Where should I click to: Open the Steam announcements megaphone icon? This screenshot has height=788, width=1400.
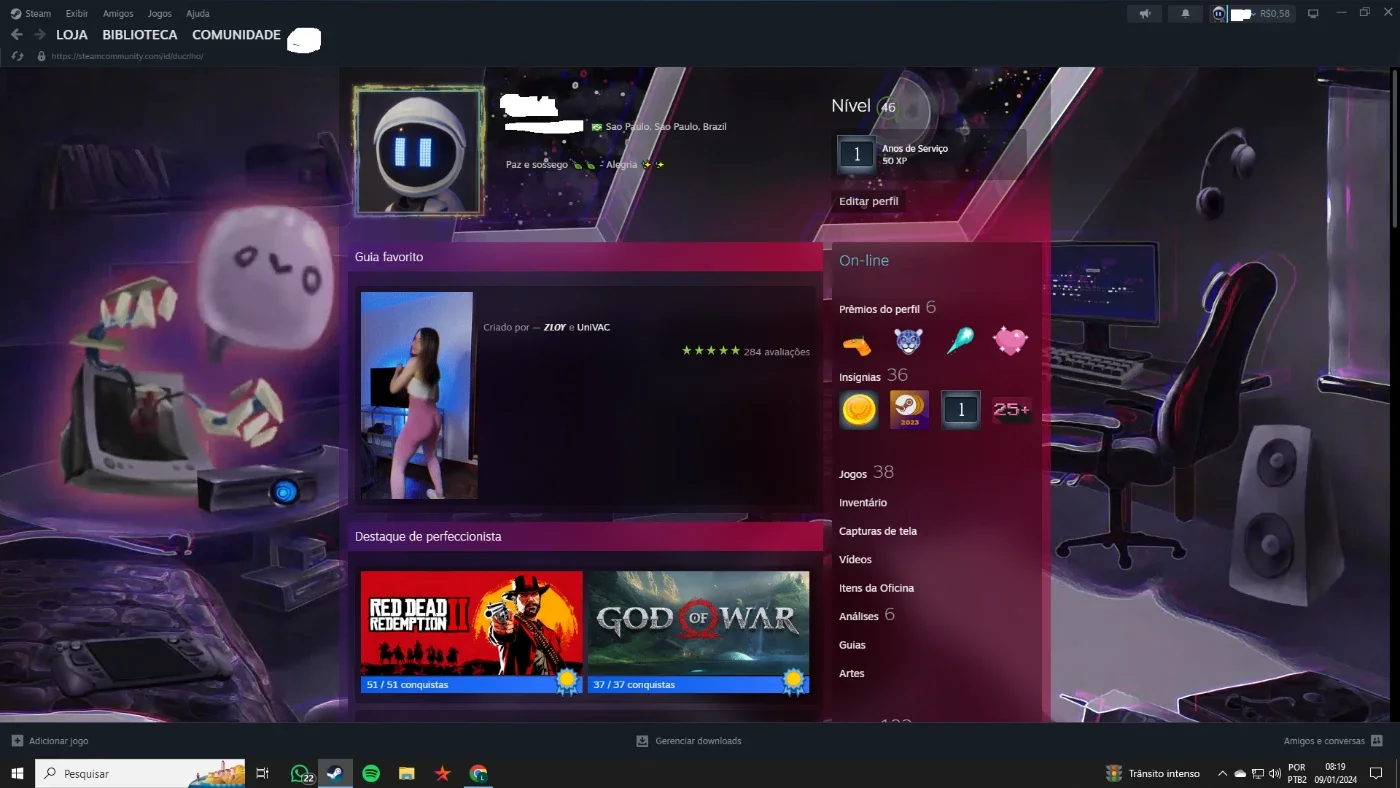click(x=1145, y=14)
